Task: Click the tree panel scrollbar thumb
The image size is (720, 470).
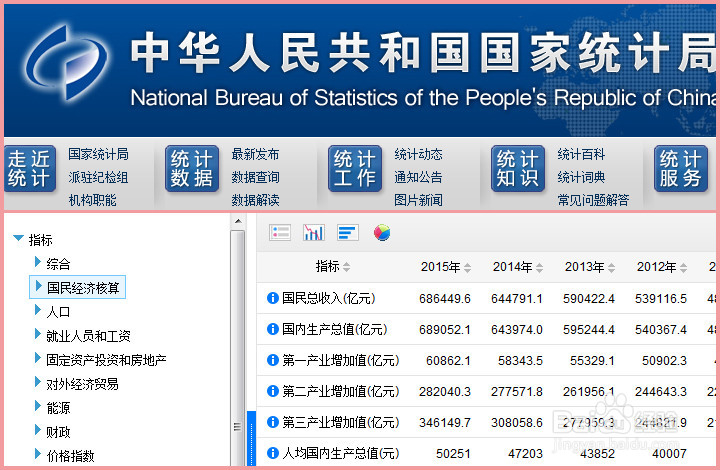Action: coord(237,349)
